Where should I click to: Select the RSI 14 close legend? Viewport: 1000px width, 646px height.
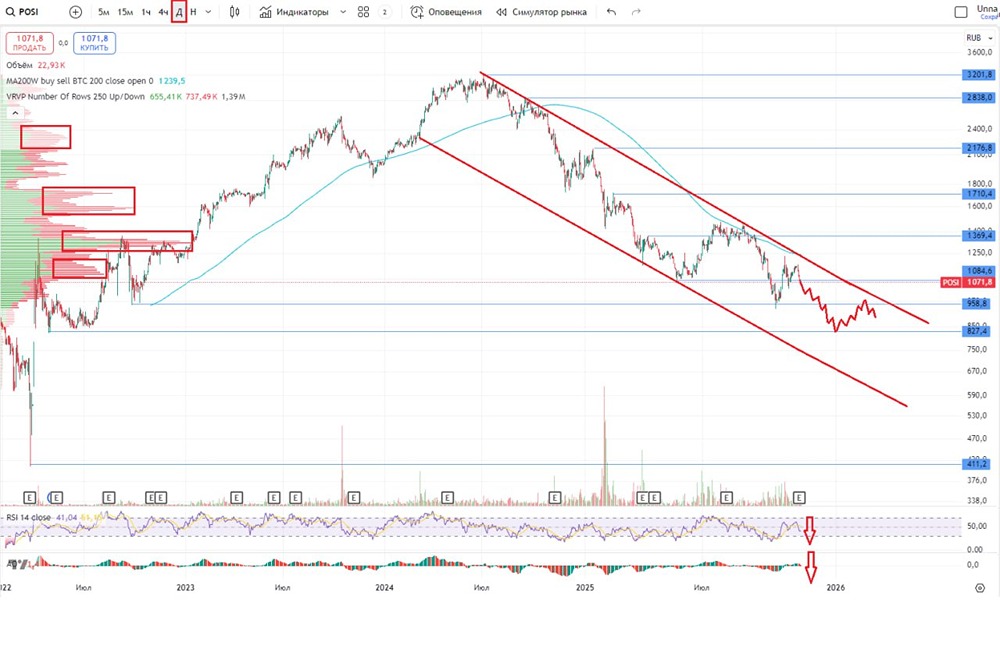(28, 517)
